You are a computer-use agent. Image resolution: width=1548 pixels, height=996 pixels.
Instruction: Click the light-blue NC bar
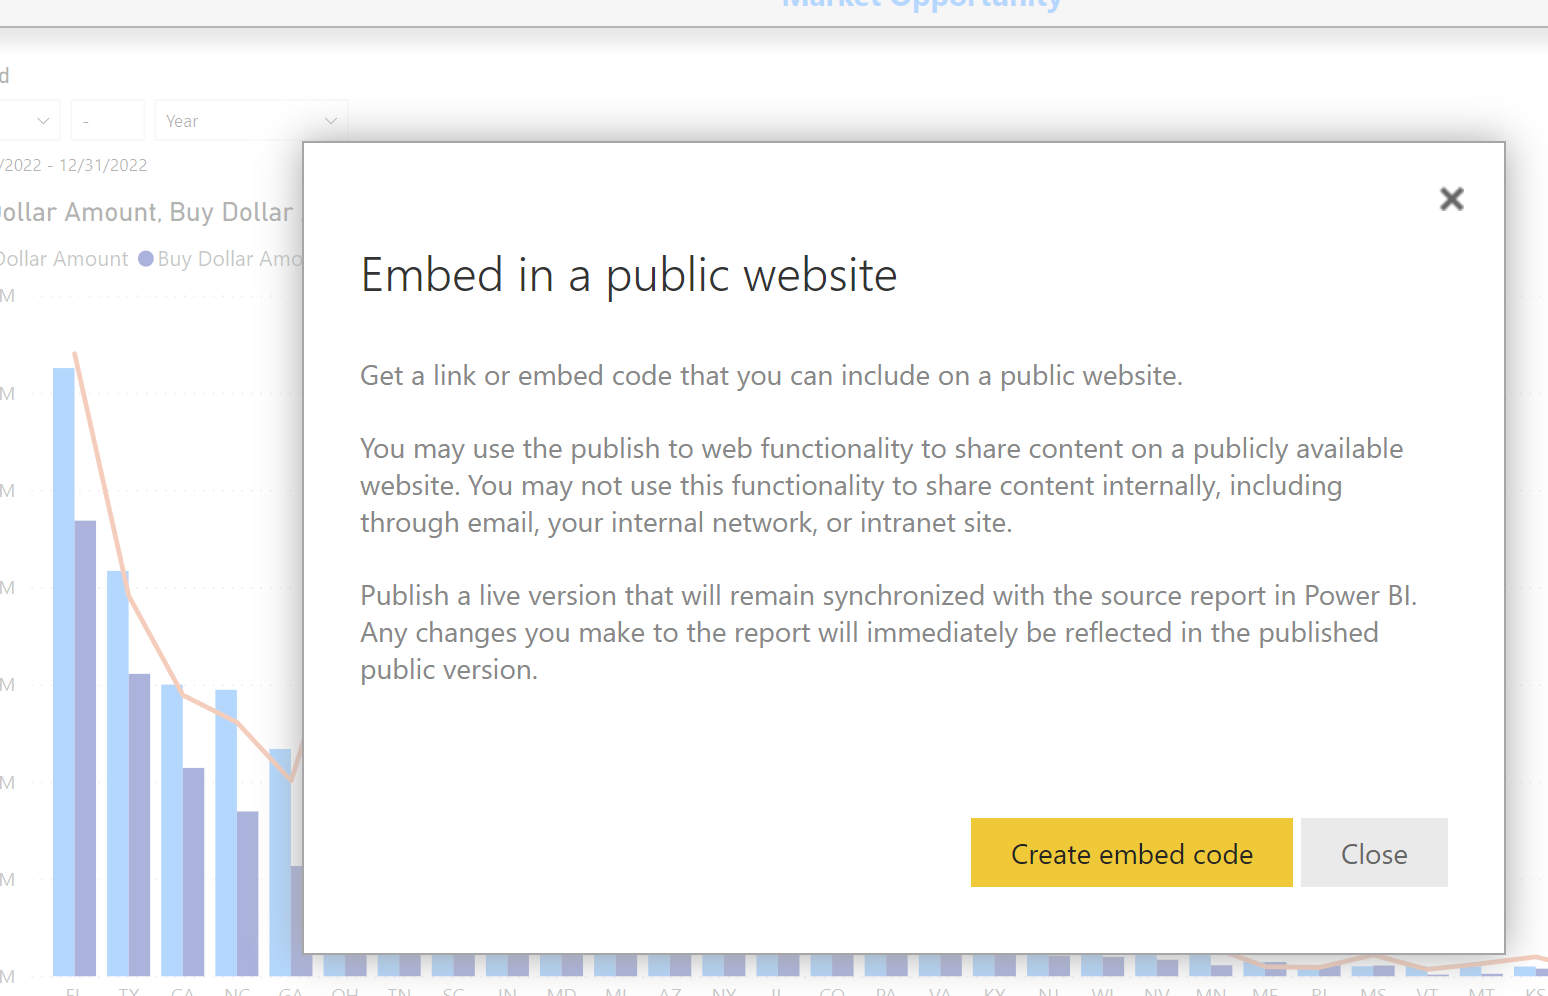pyautogui.click(x=226, y=833)
